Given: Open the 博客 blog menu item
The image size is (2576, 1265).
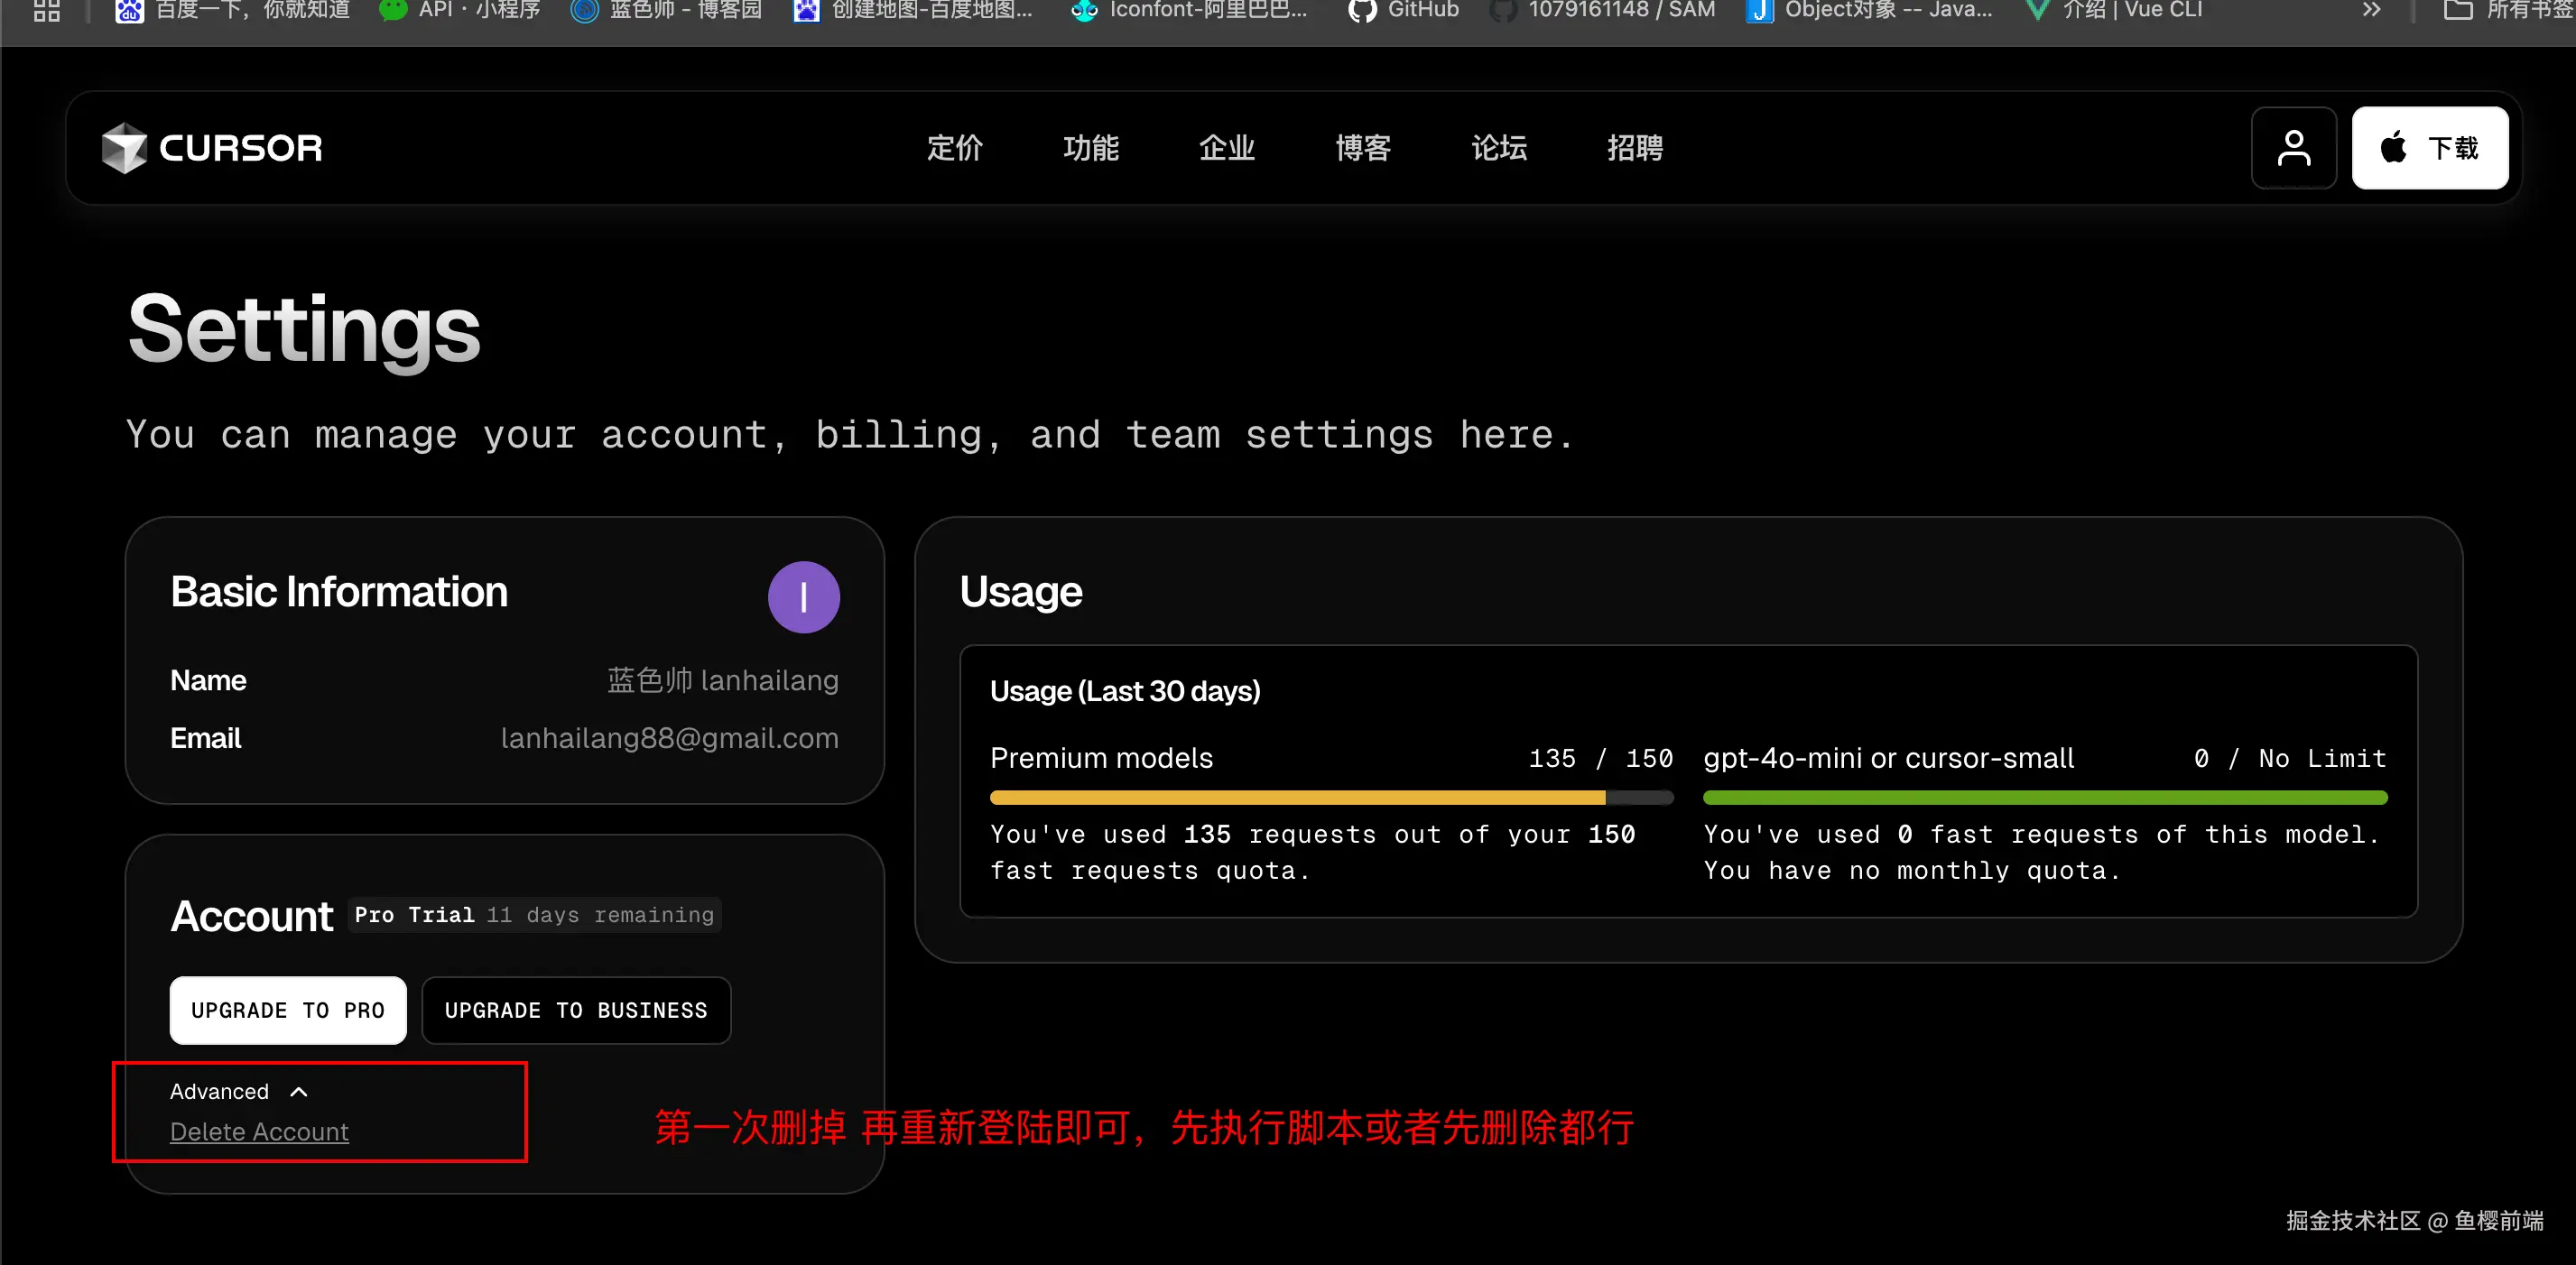Looking at the screenshot, I should (1362, 148).
